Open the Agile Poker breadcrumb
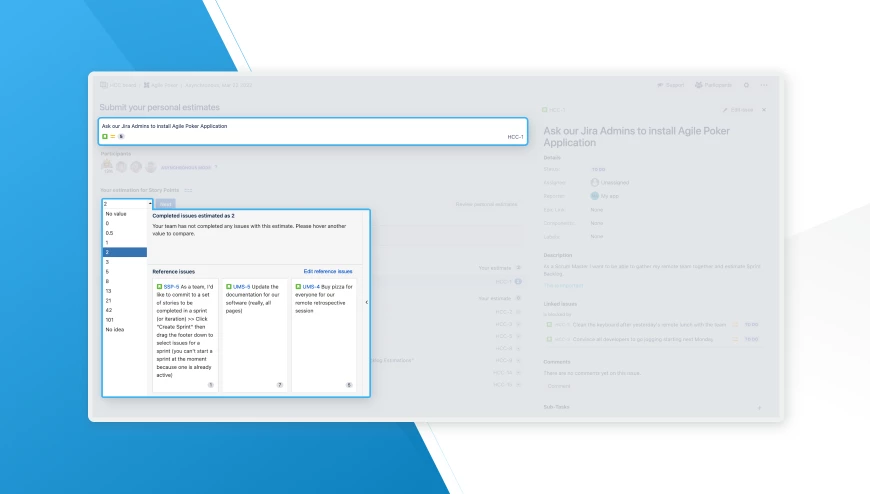 [x=161, y=85]
